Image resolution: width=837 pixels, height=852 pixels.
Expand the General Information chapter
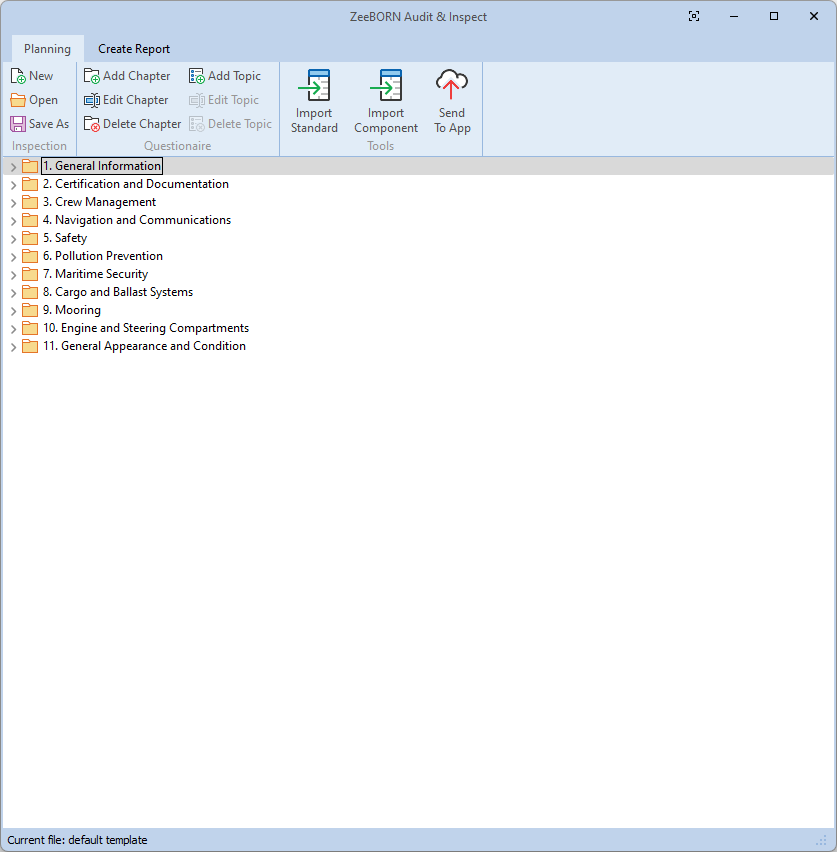click(13, 167)
